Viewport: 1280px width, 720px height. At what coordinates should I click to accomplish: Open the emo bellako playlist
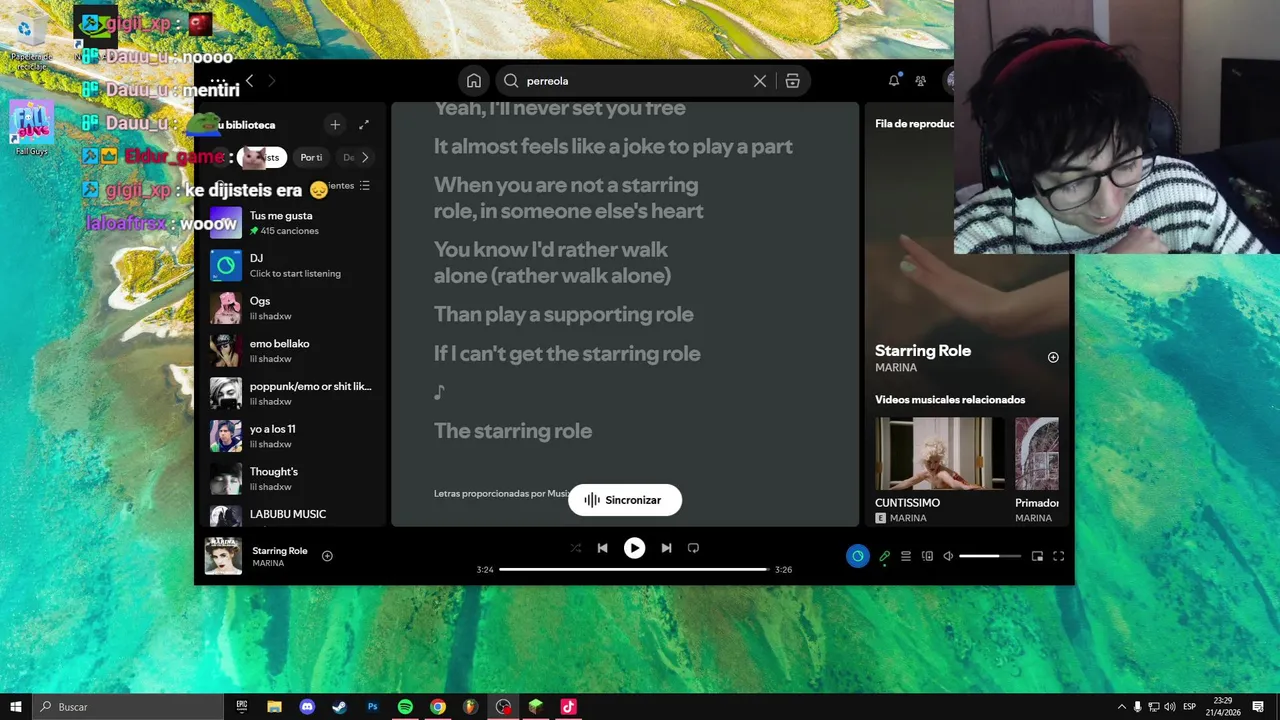292,351
